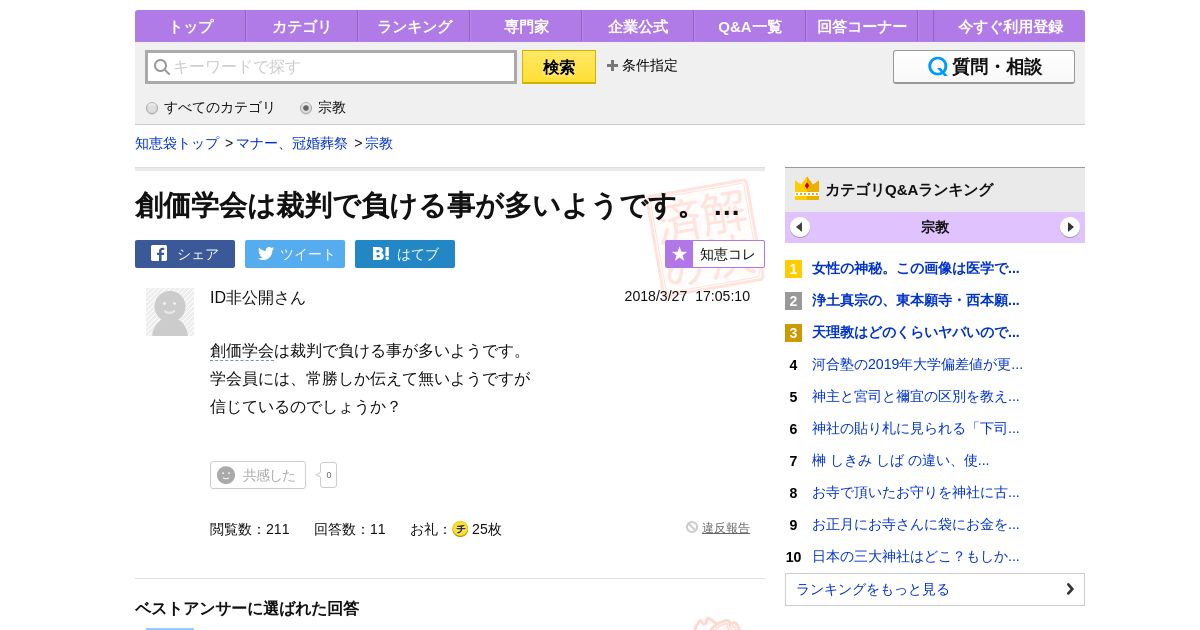Click the 知恵袋トップ breadcrumb link

(177, 143)
